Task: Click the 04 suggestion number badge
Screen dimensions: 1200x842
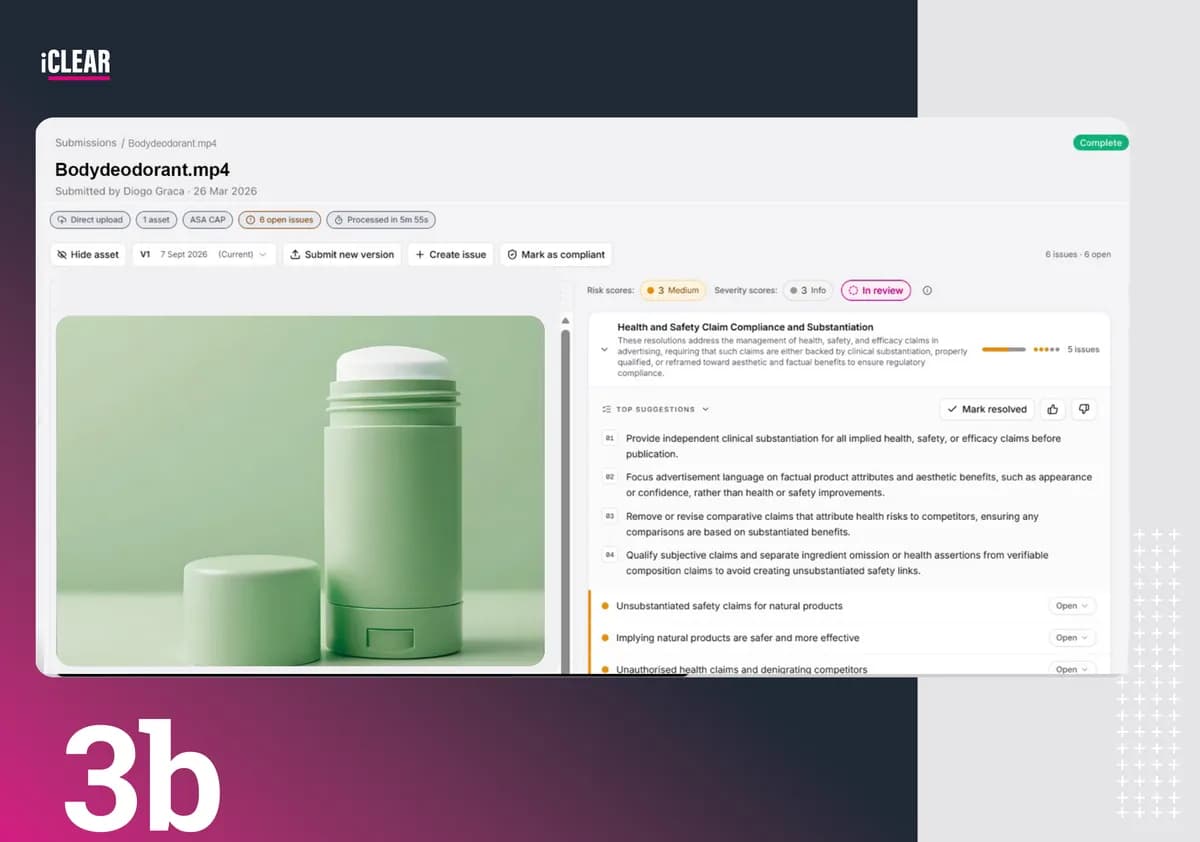Action: 609,555
